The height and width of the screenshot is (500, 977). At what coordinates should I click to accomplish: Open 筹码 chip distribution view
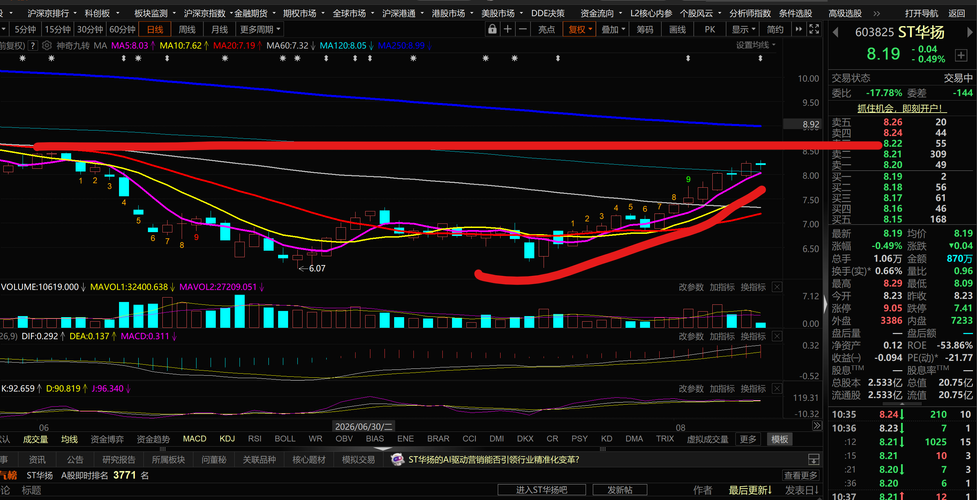pyautogui.click(x=645, y=29)
